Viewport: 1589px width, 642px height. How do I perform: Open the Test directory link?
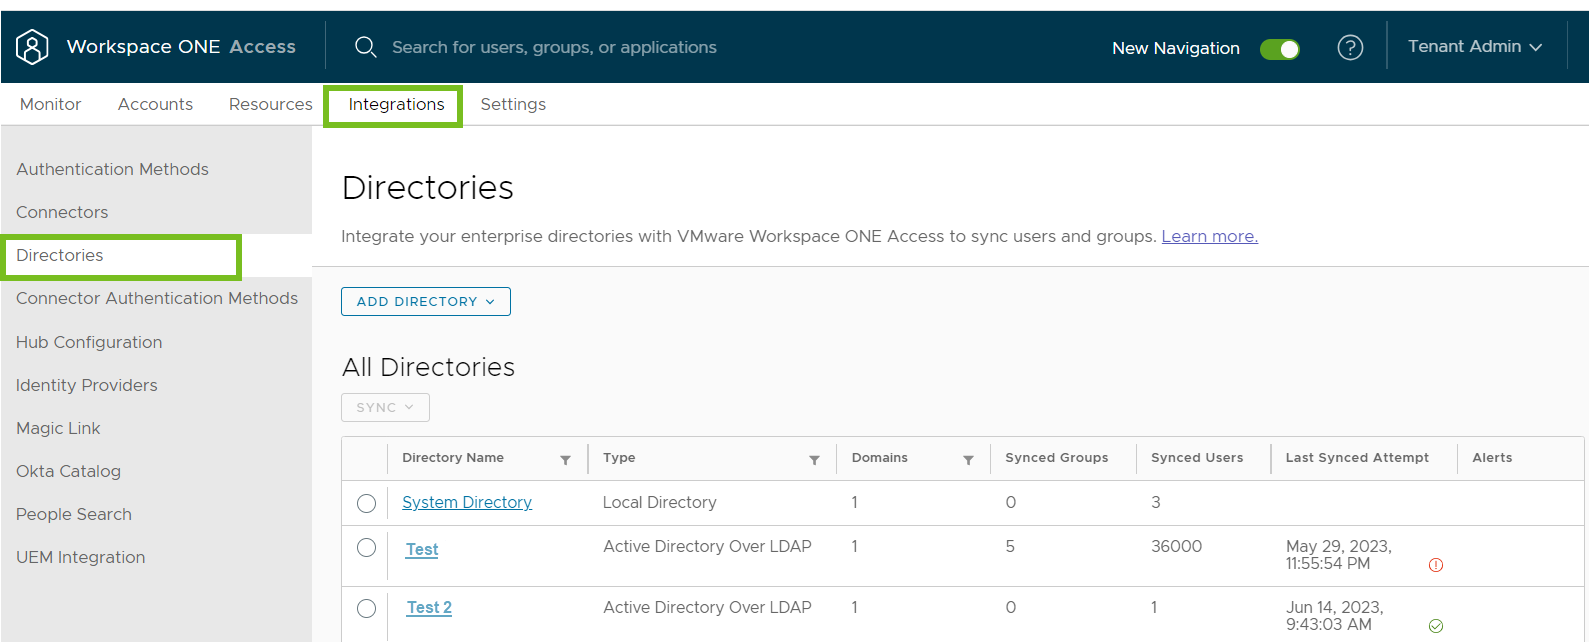(422, 549)
